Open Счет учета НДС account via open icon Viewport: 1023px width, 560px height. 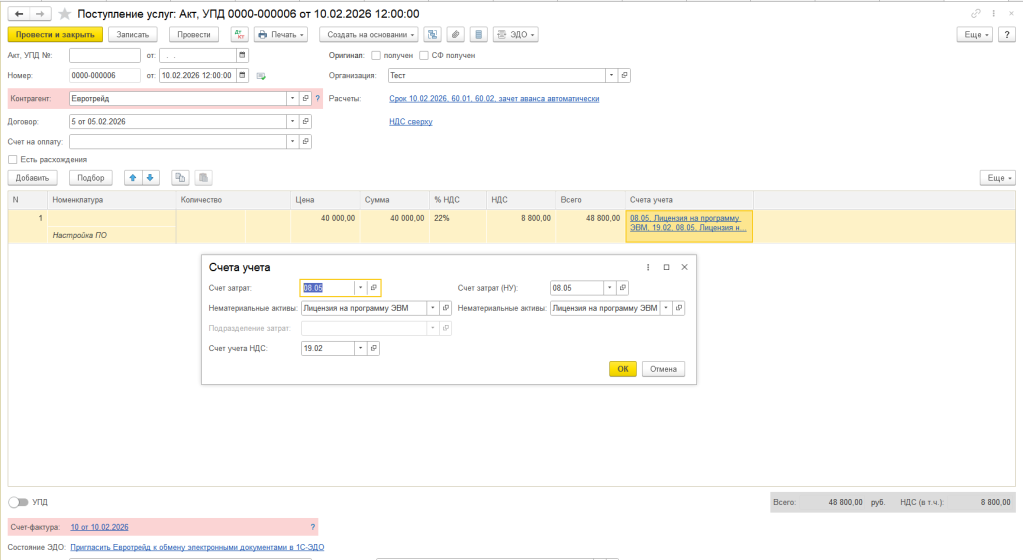tap(374, 349)
